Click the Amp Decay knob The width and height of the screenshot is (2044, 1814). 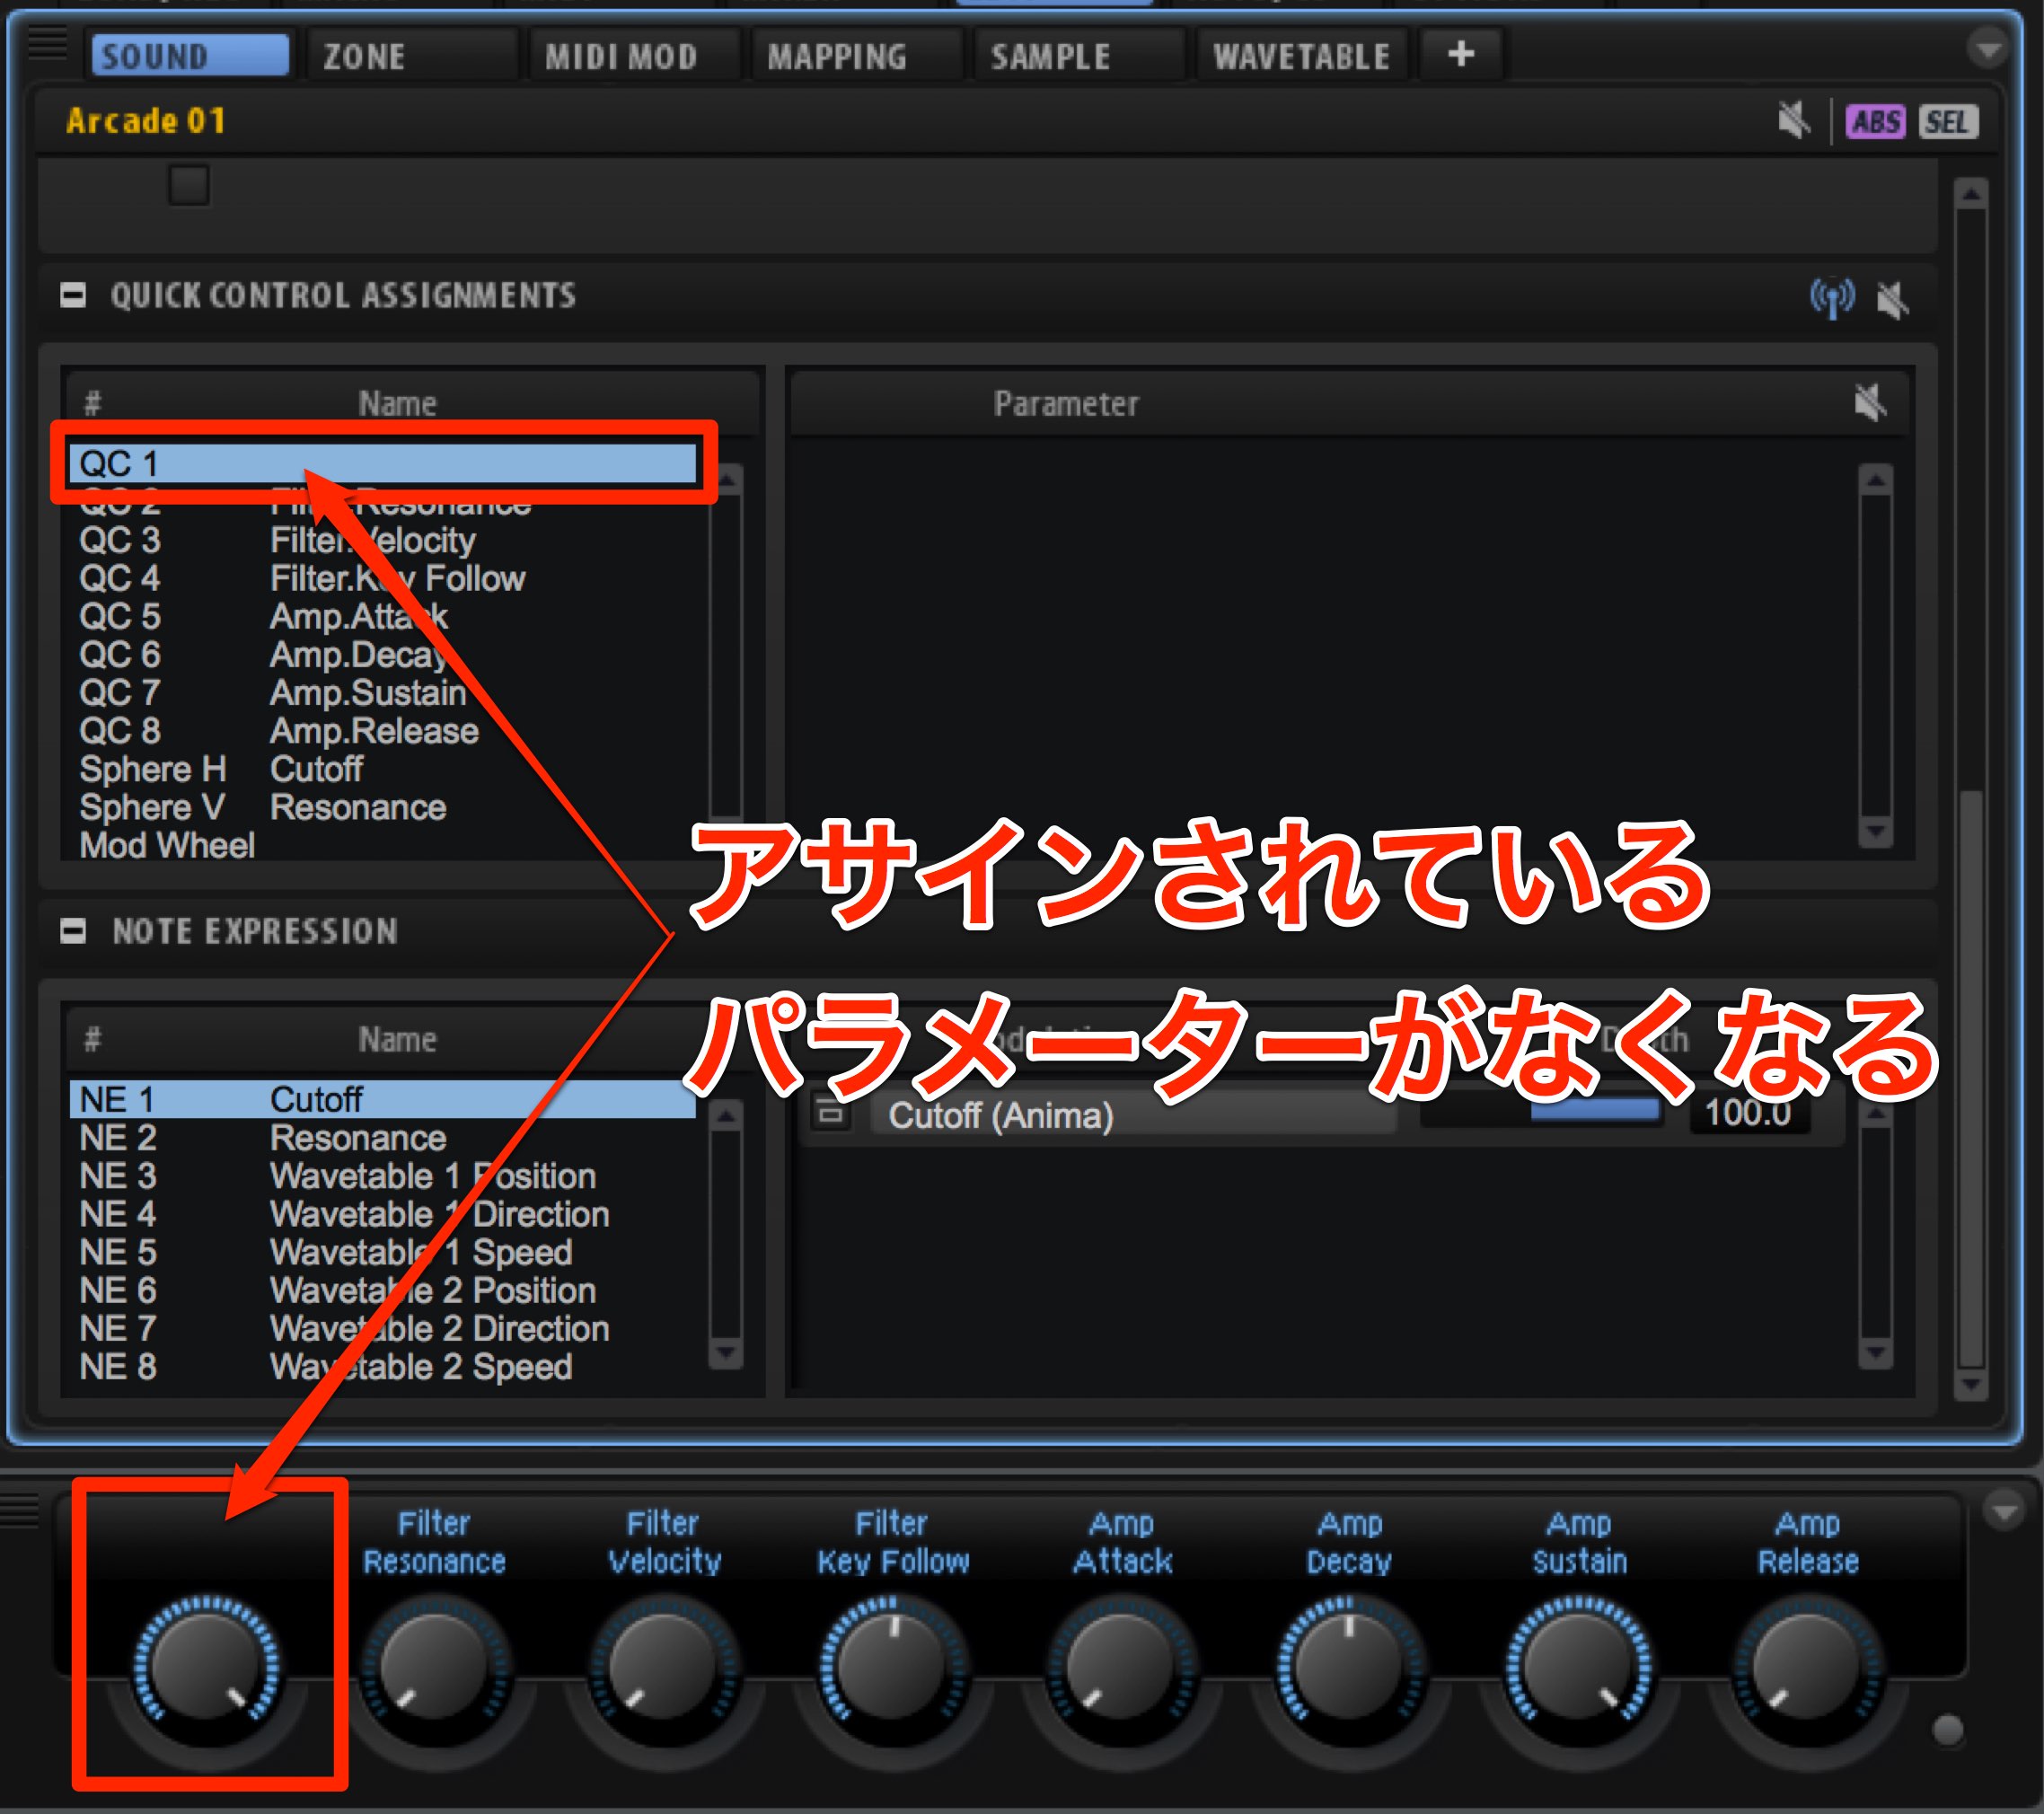pyautogui.click(x=1349, y=1667)
